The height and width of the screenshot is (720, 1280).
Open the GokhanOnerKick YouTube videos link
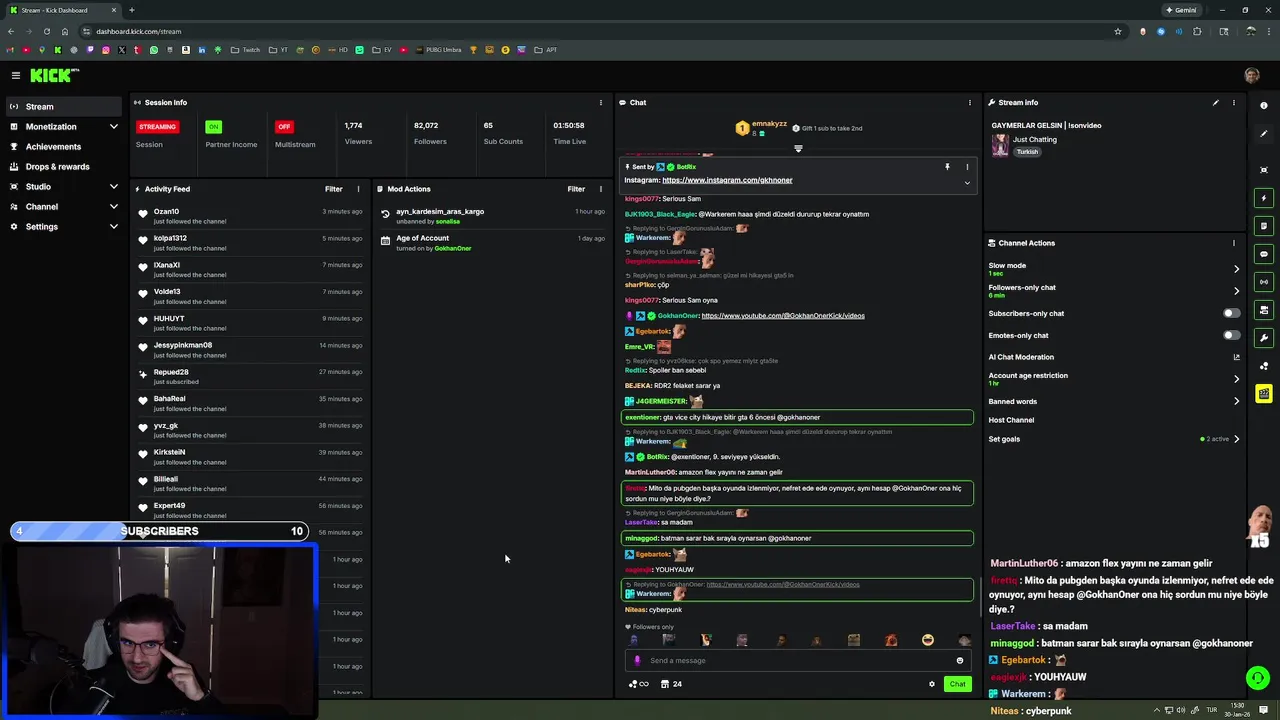pyautogui.click(x=783, y=316)
